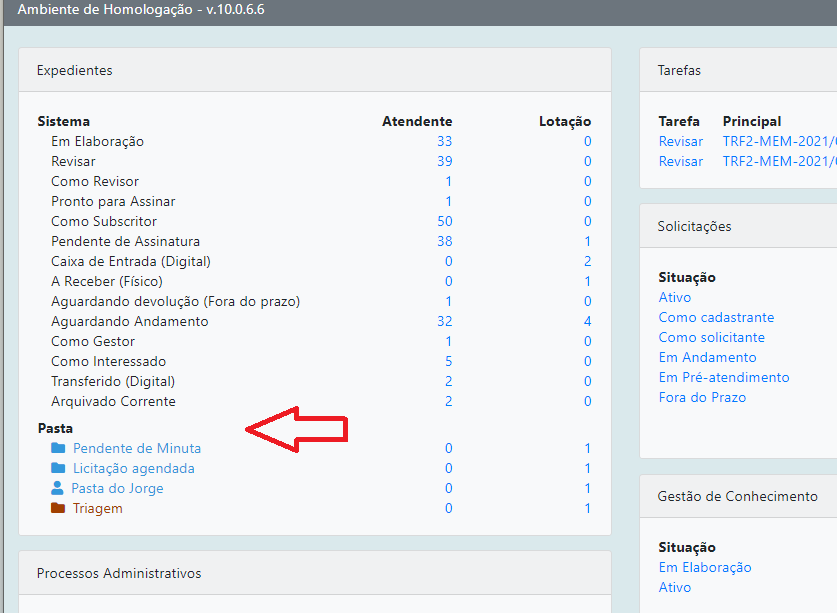Image resolution: width=837 pixels, height=613 pixels.
Task: Open the Pendente de Minuta folder link
Action: point(136,448)
